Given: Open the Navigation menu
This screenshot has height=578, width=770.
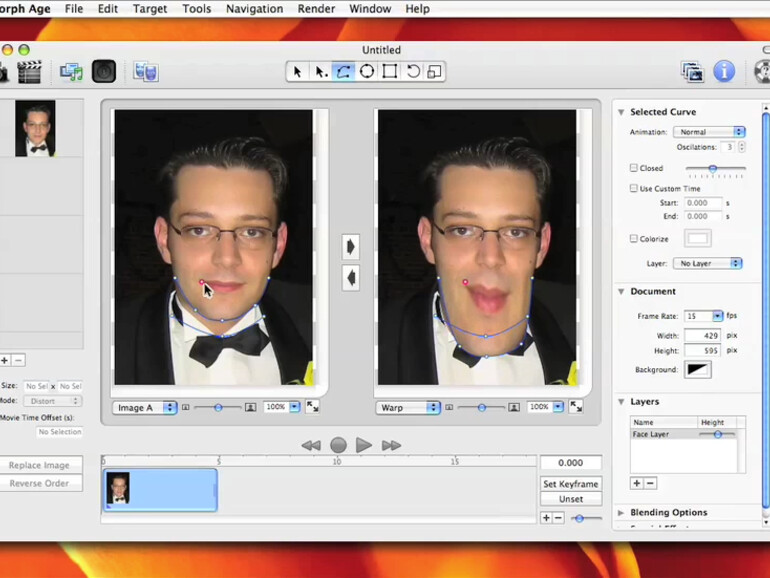Looking at the screenshot, I should (x=254, y=9).
